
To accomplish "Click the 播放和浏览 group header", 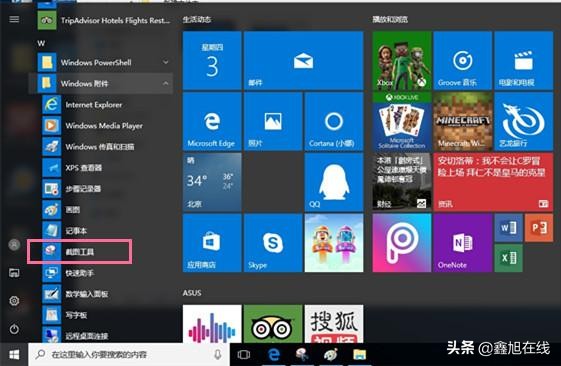I will (390, 19).
